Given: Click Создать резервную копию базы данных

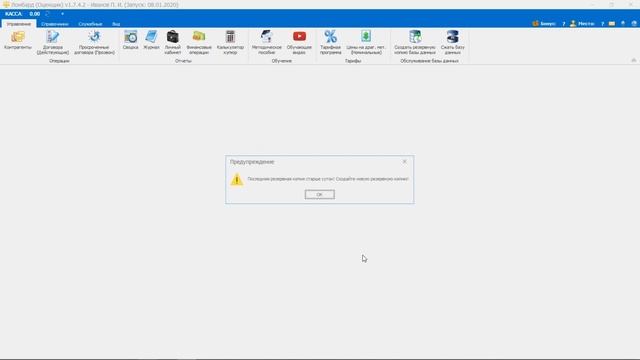Looking at the screenshot, I should (x=415, y=42).
